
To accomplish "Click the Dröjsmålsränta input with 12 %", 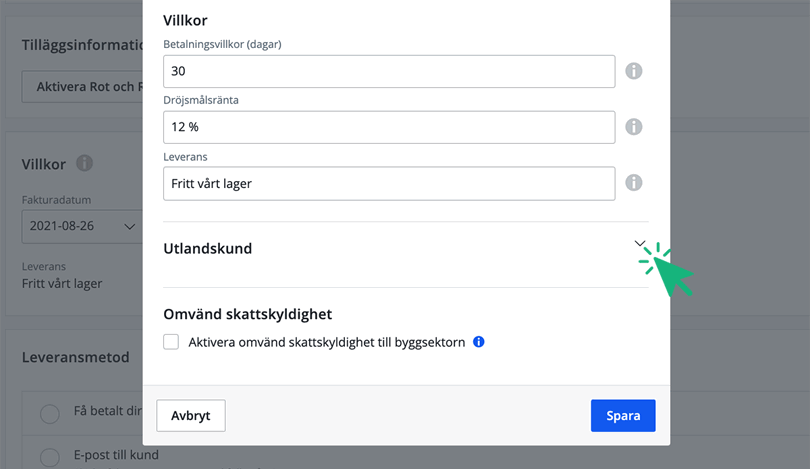I will (389, 127).
